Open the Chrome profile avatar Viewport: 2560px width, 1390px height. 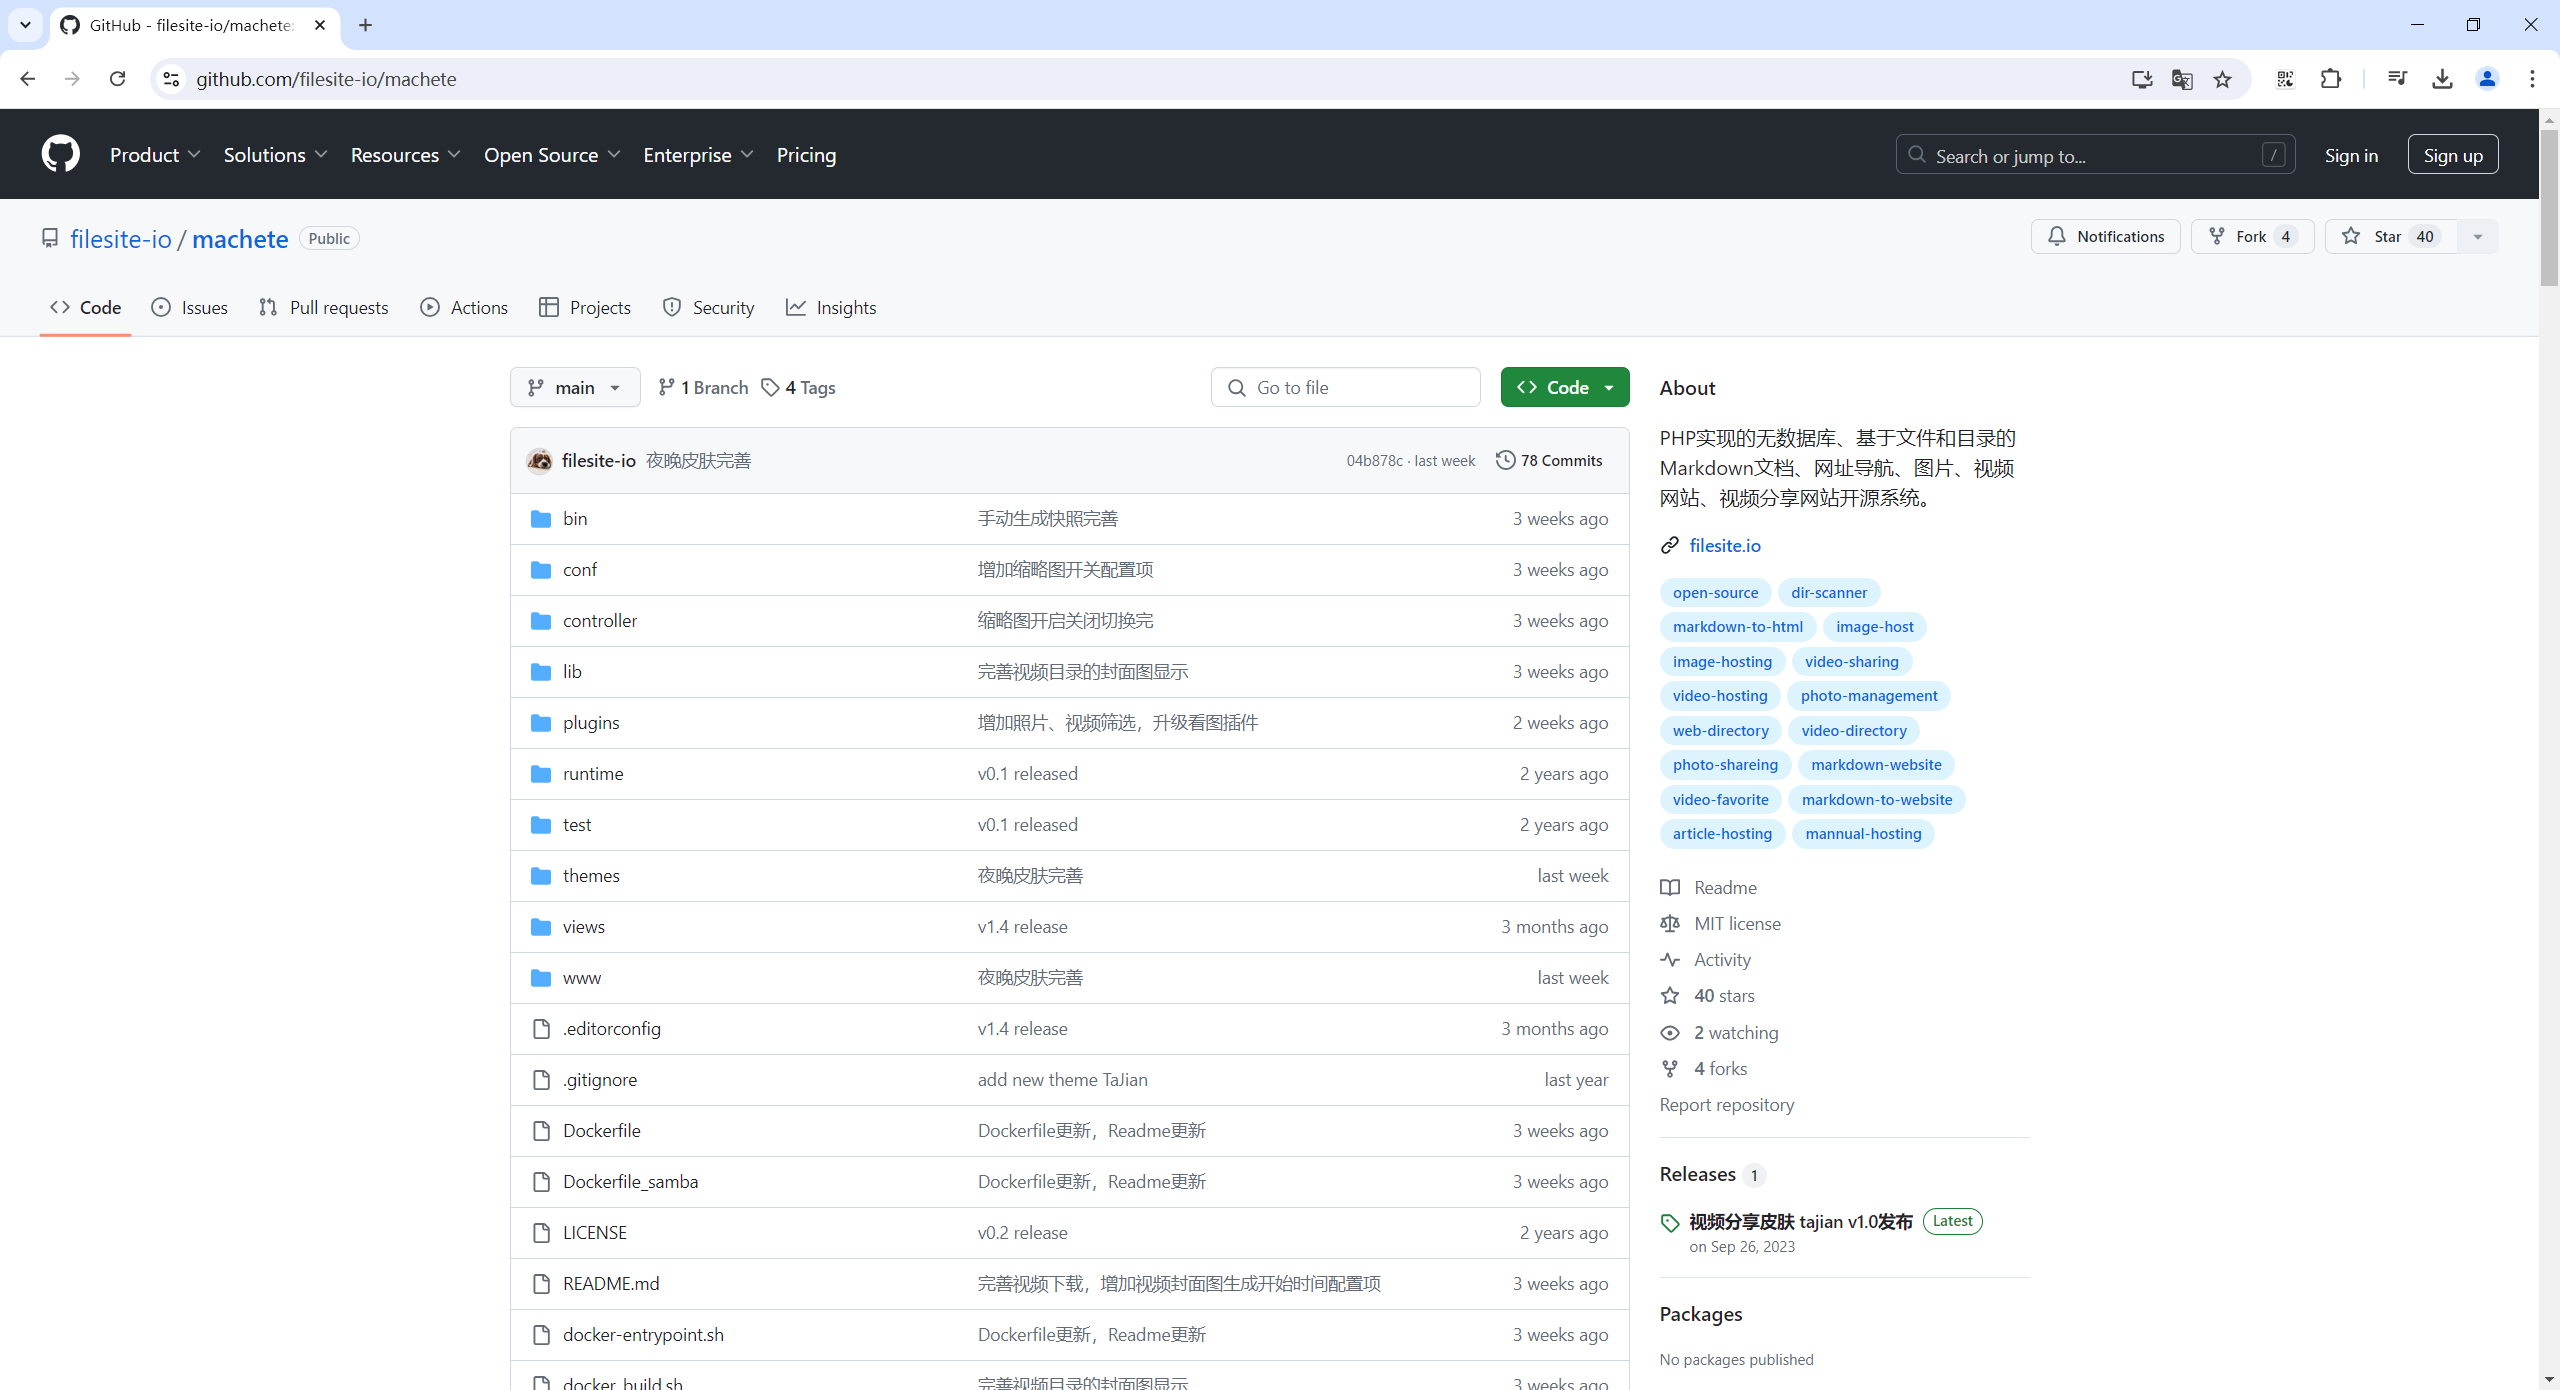pyautogui.click(x=2487, y=79)
